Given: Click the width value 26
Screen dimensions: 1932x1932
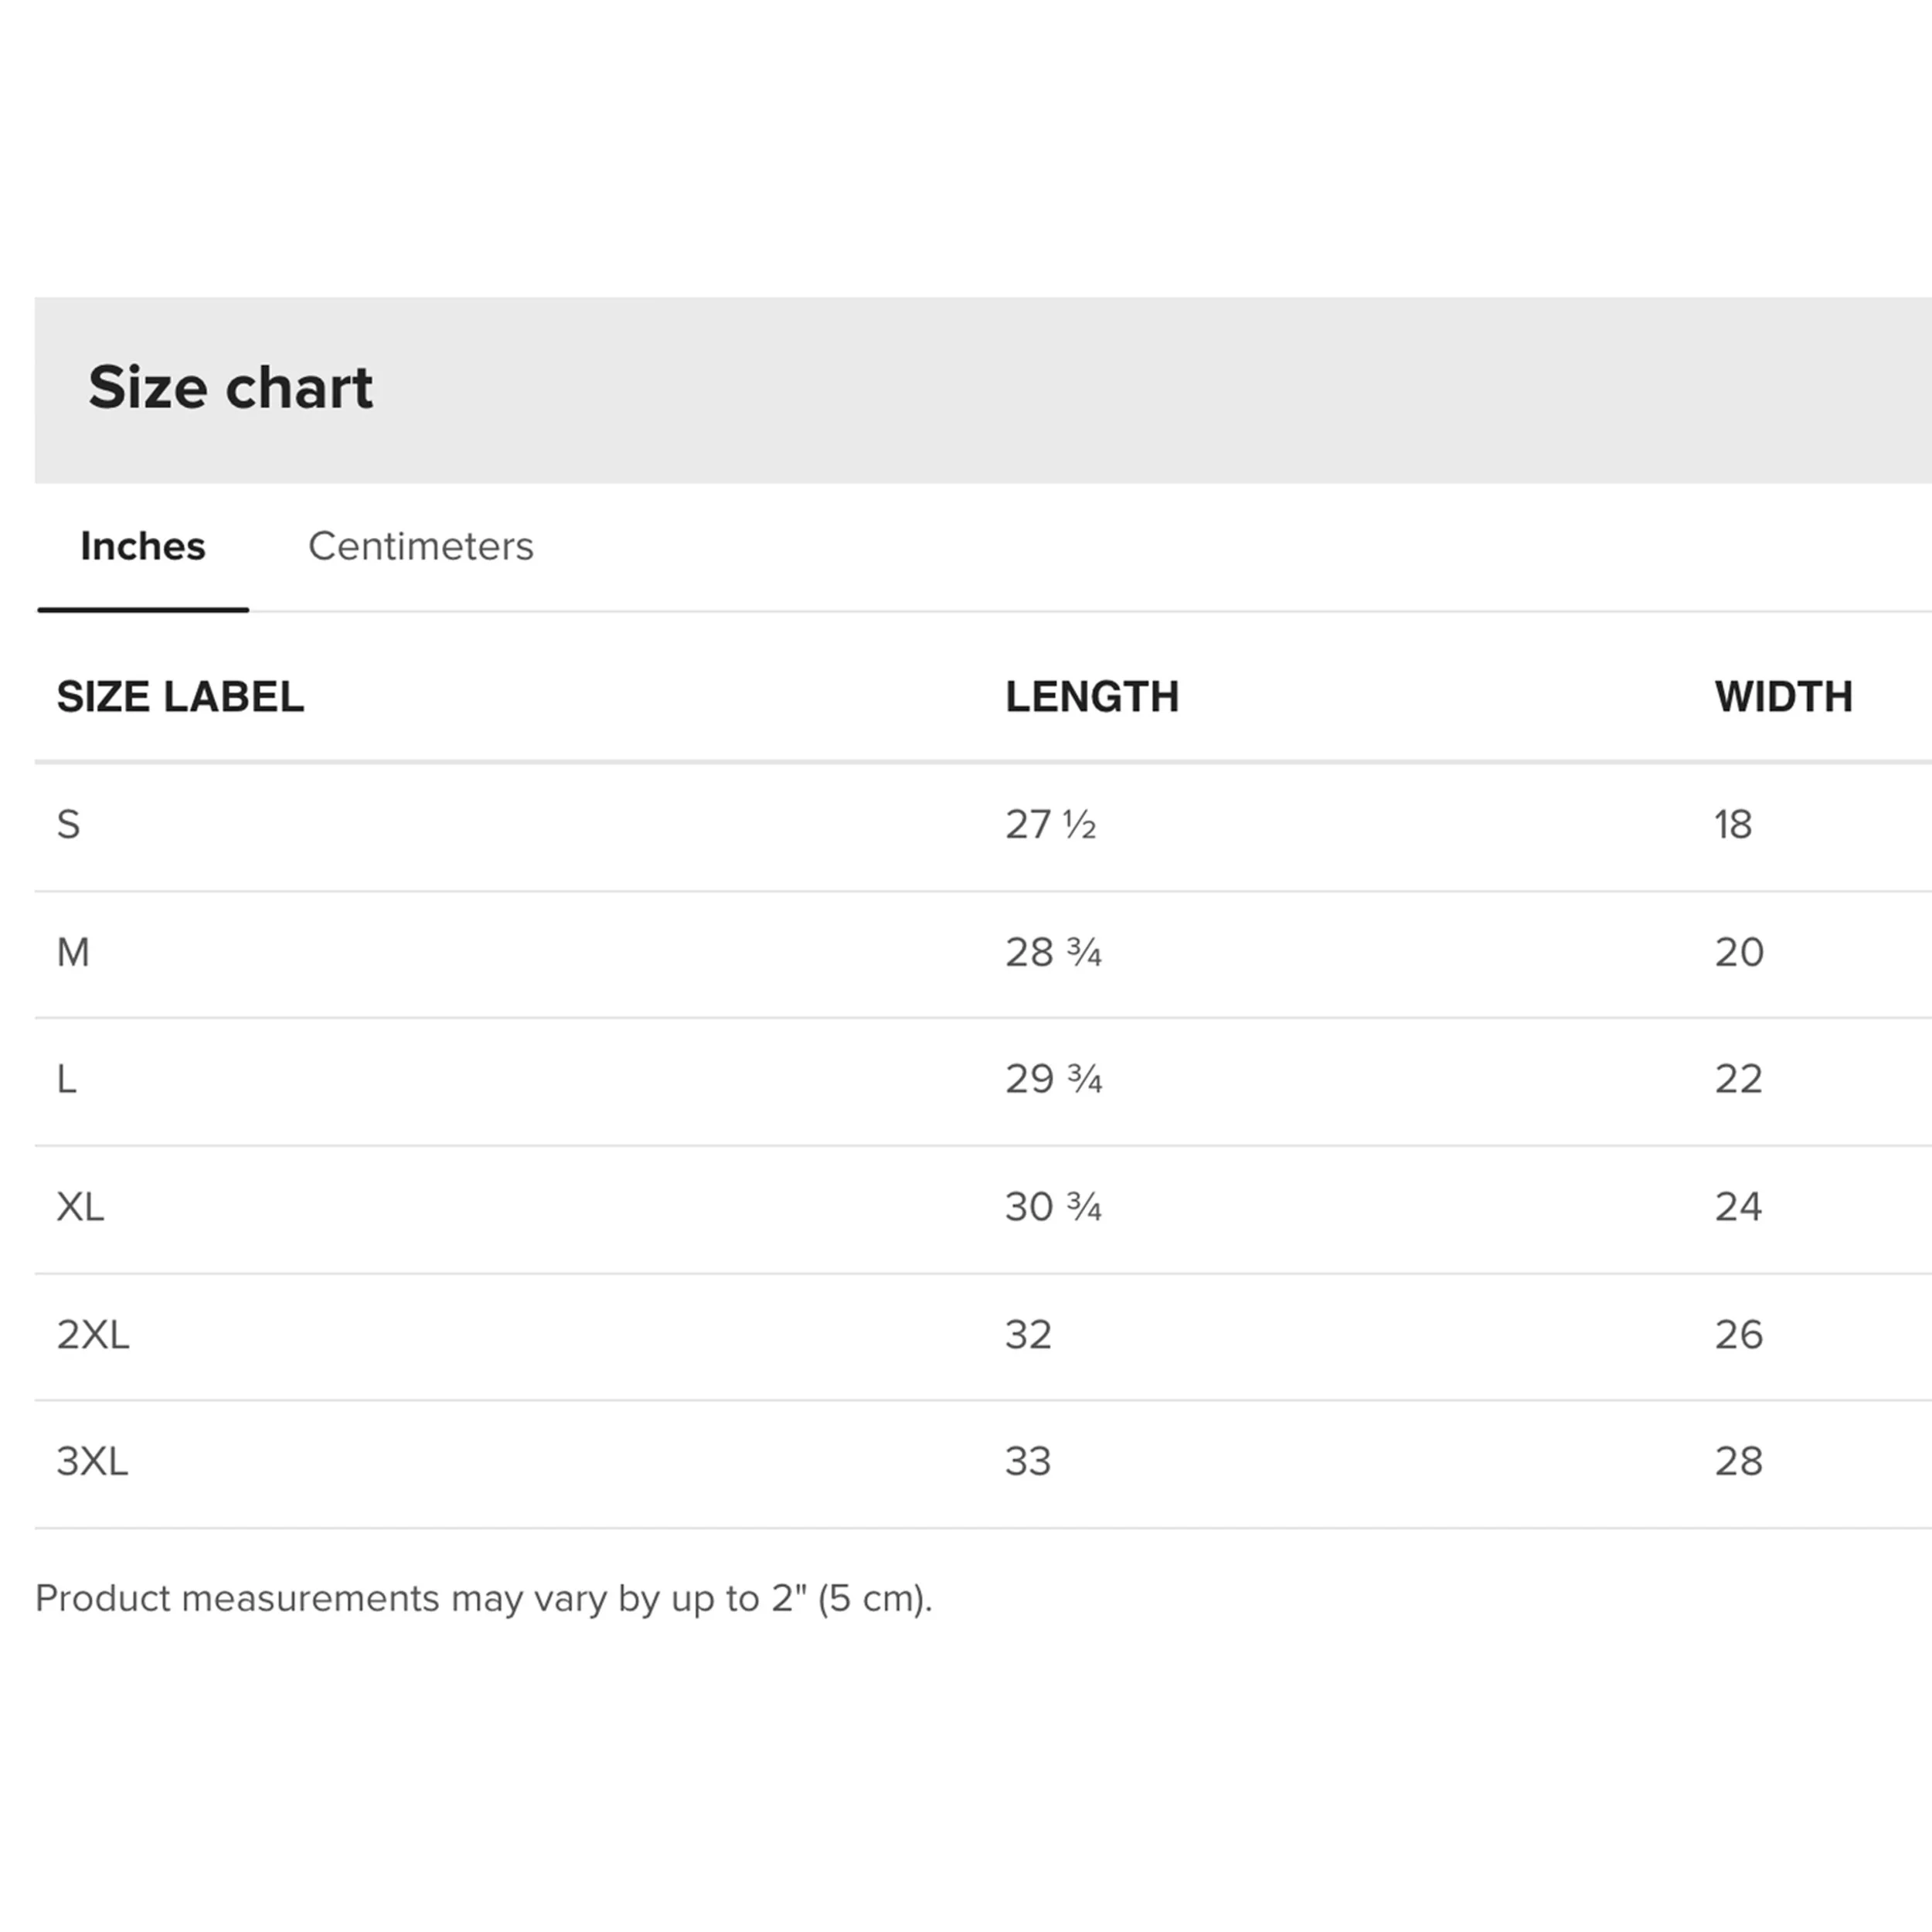Looking at the screenshot, I should [x=1739, y=1335].
